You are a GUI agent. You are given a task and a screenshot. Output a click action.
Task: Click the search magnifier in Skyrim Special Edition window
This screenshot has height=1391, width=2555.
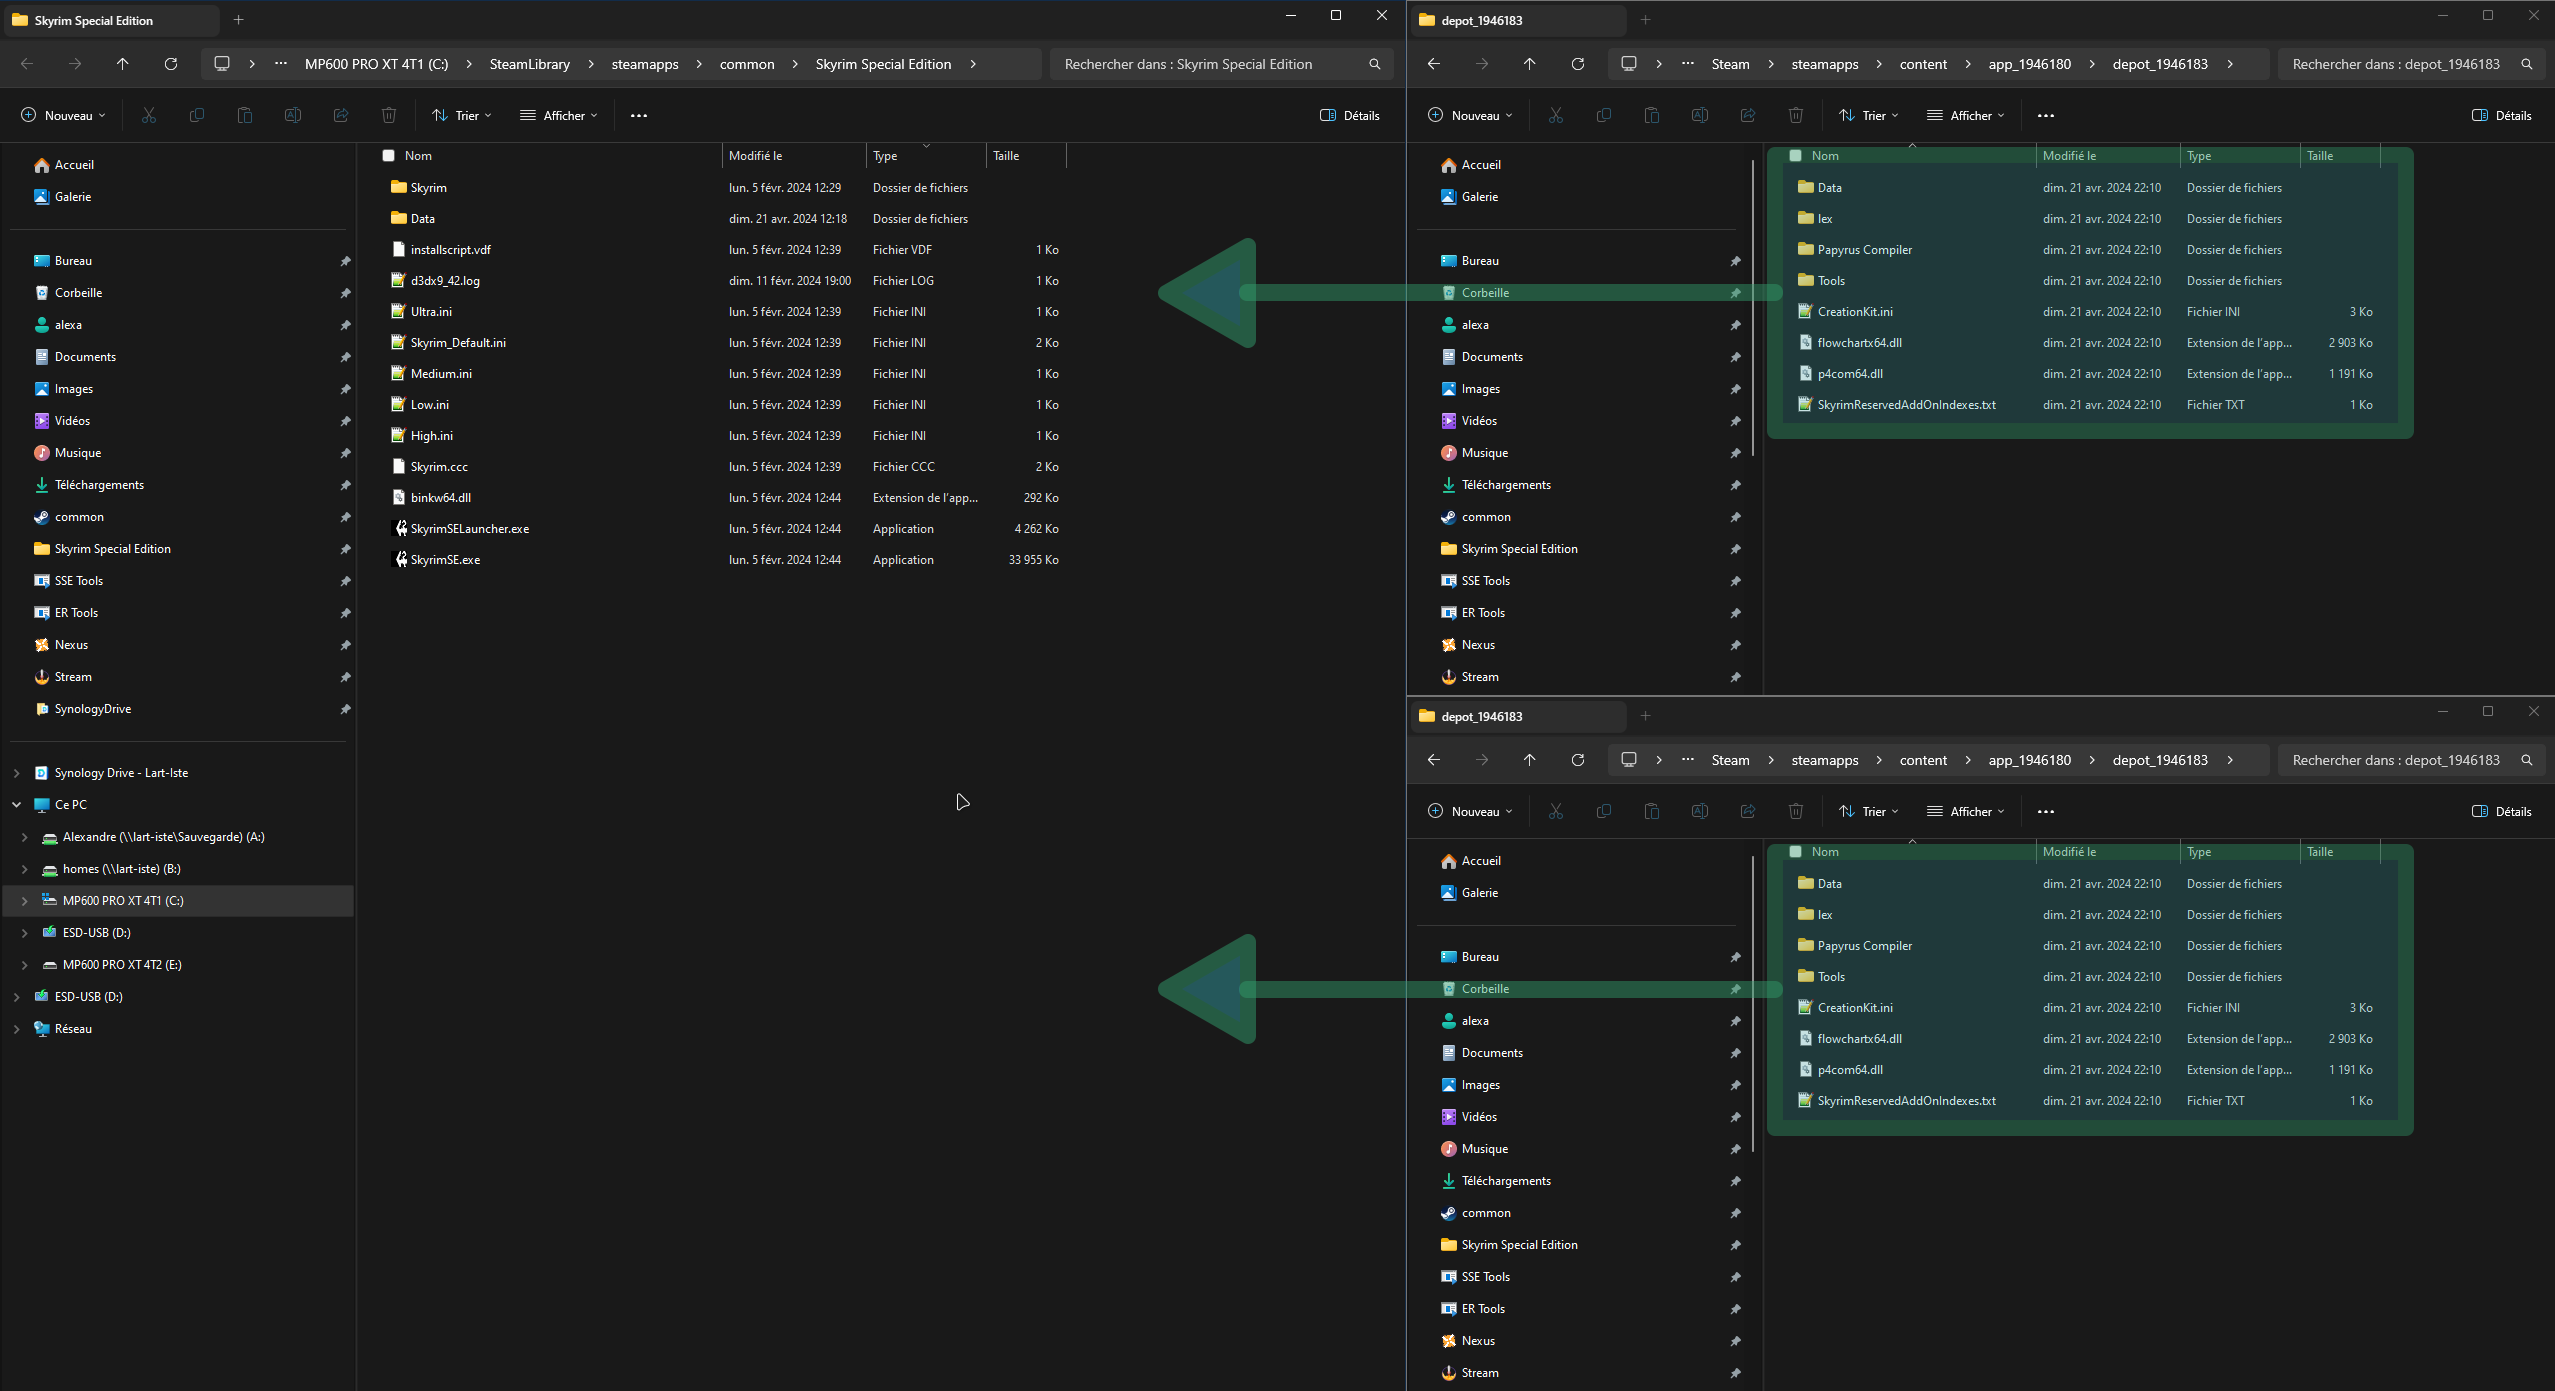click(x=1375, y=64)
